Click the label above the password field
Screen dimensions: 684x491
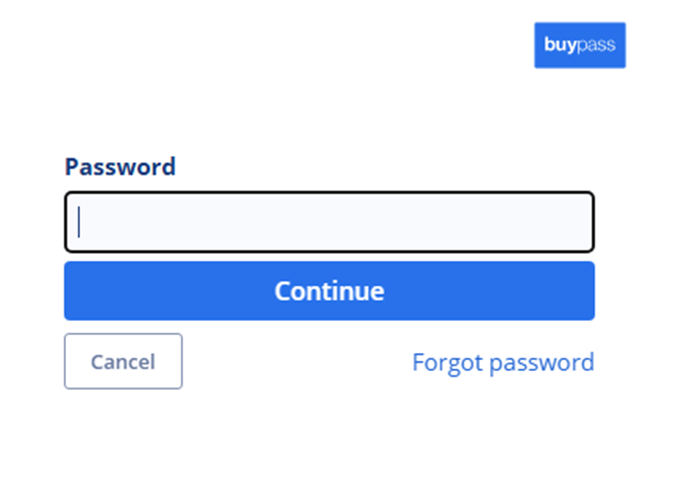pos(120,166)
